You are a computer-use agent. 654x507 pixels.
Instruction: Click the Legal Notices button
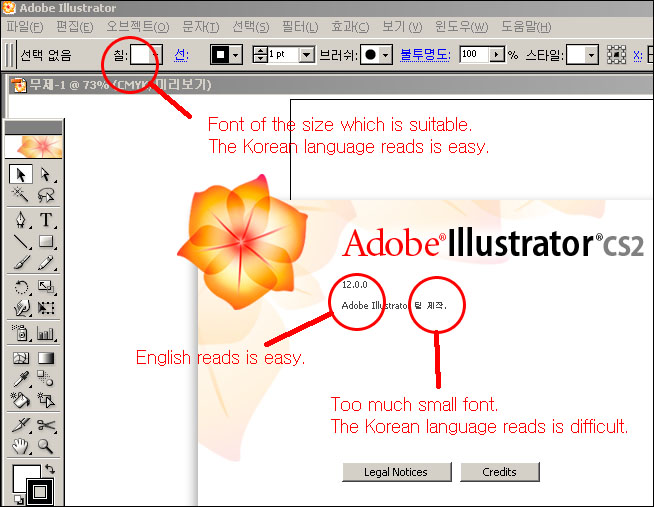[x=397, y=472]
